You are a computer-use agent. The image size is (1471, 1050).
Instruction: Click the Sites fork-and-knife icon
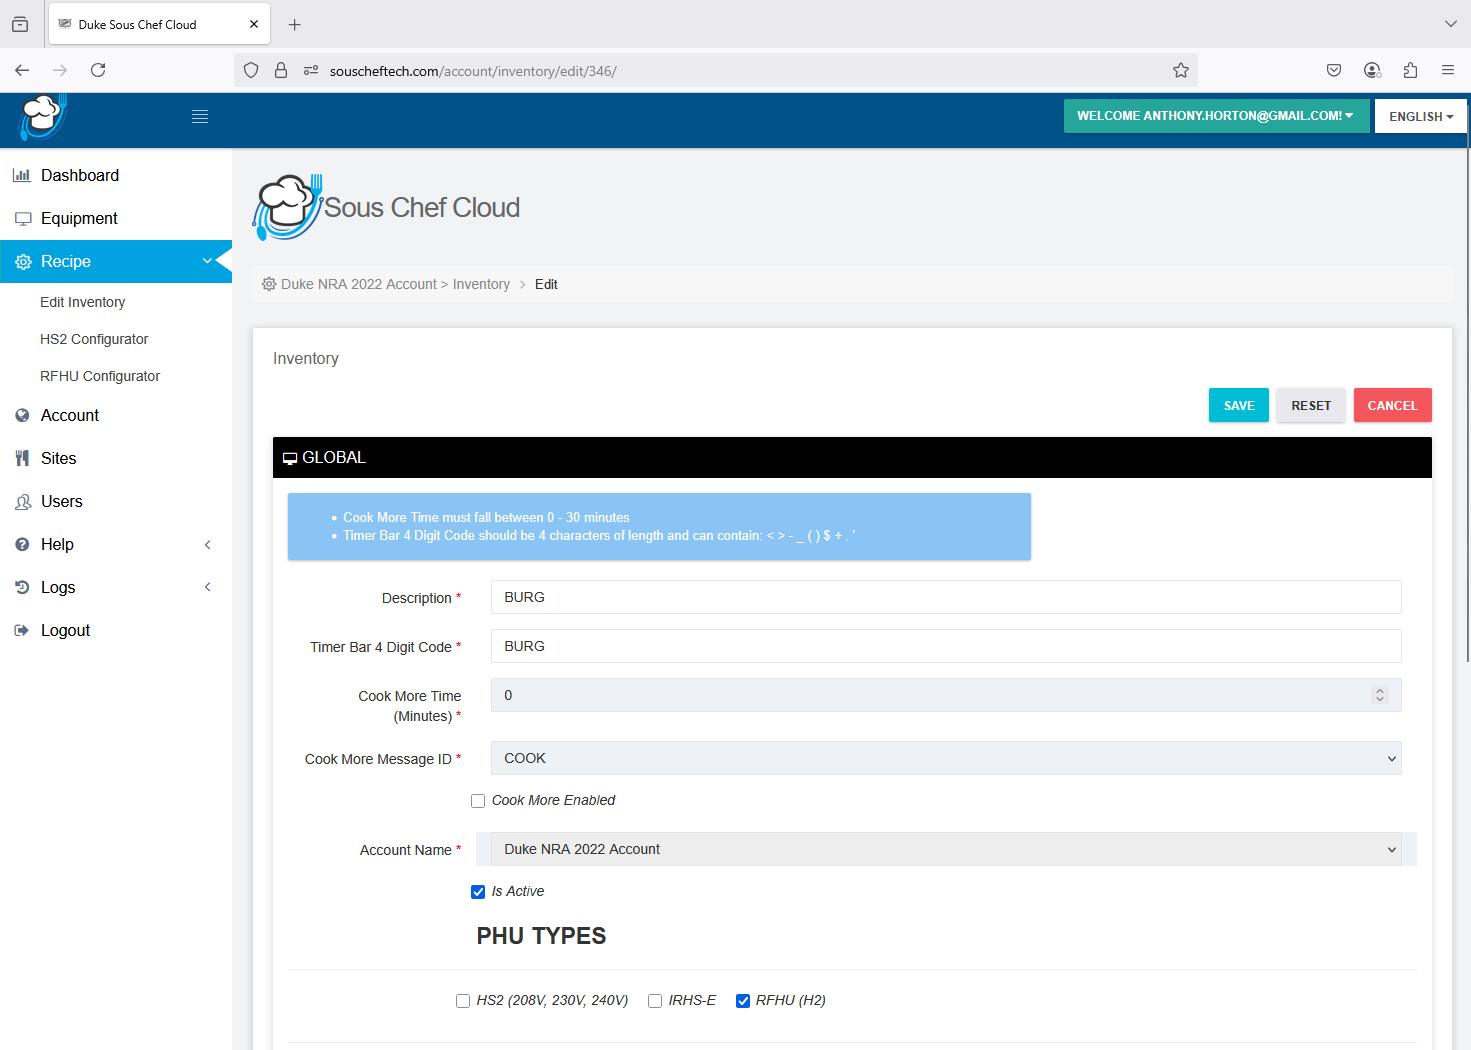pos(22,458)
